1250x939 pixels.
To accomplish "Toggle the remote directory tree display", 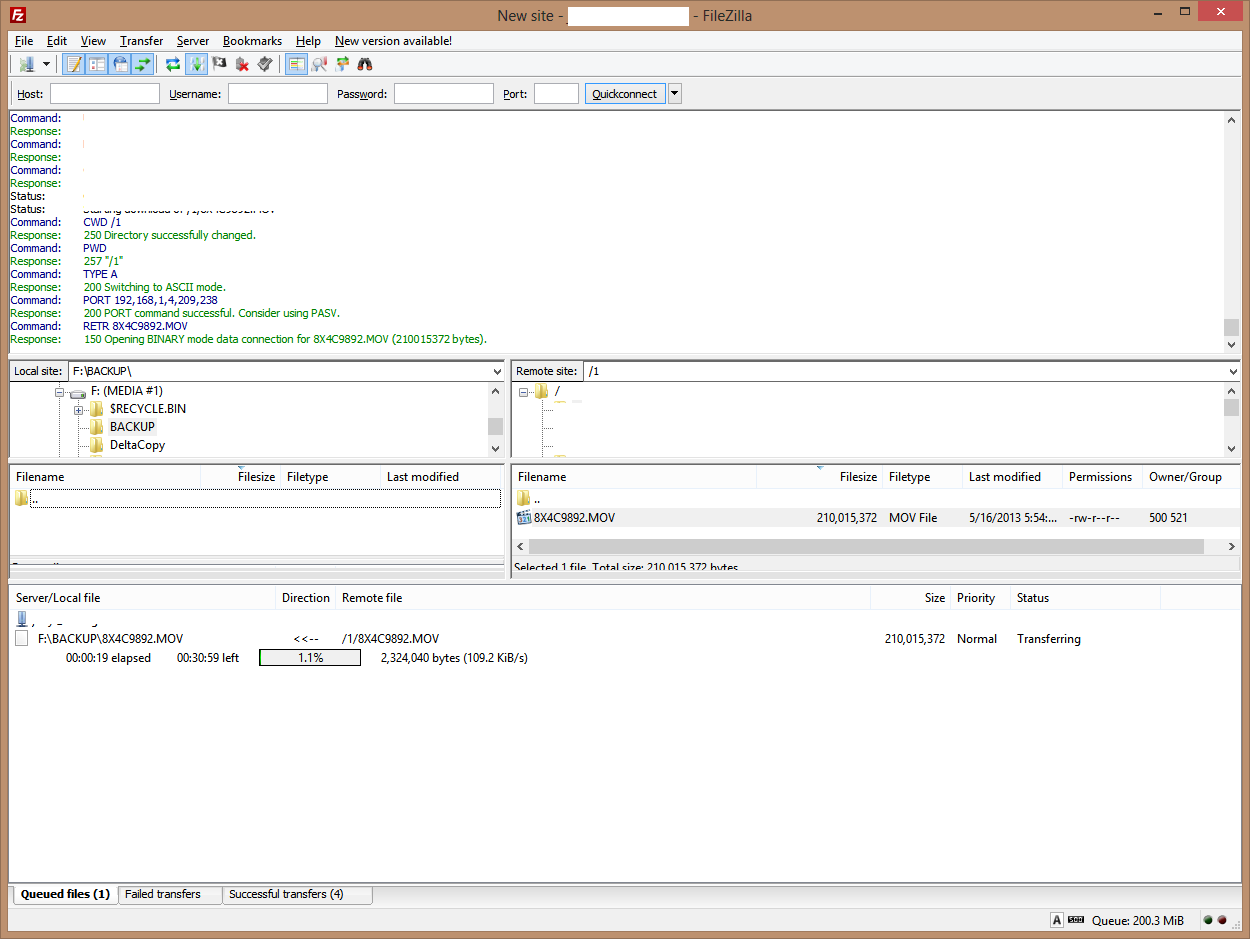I will (x=120, y=64).
